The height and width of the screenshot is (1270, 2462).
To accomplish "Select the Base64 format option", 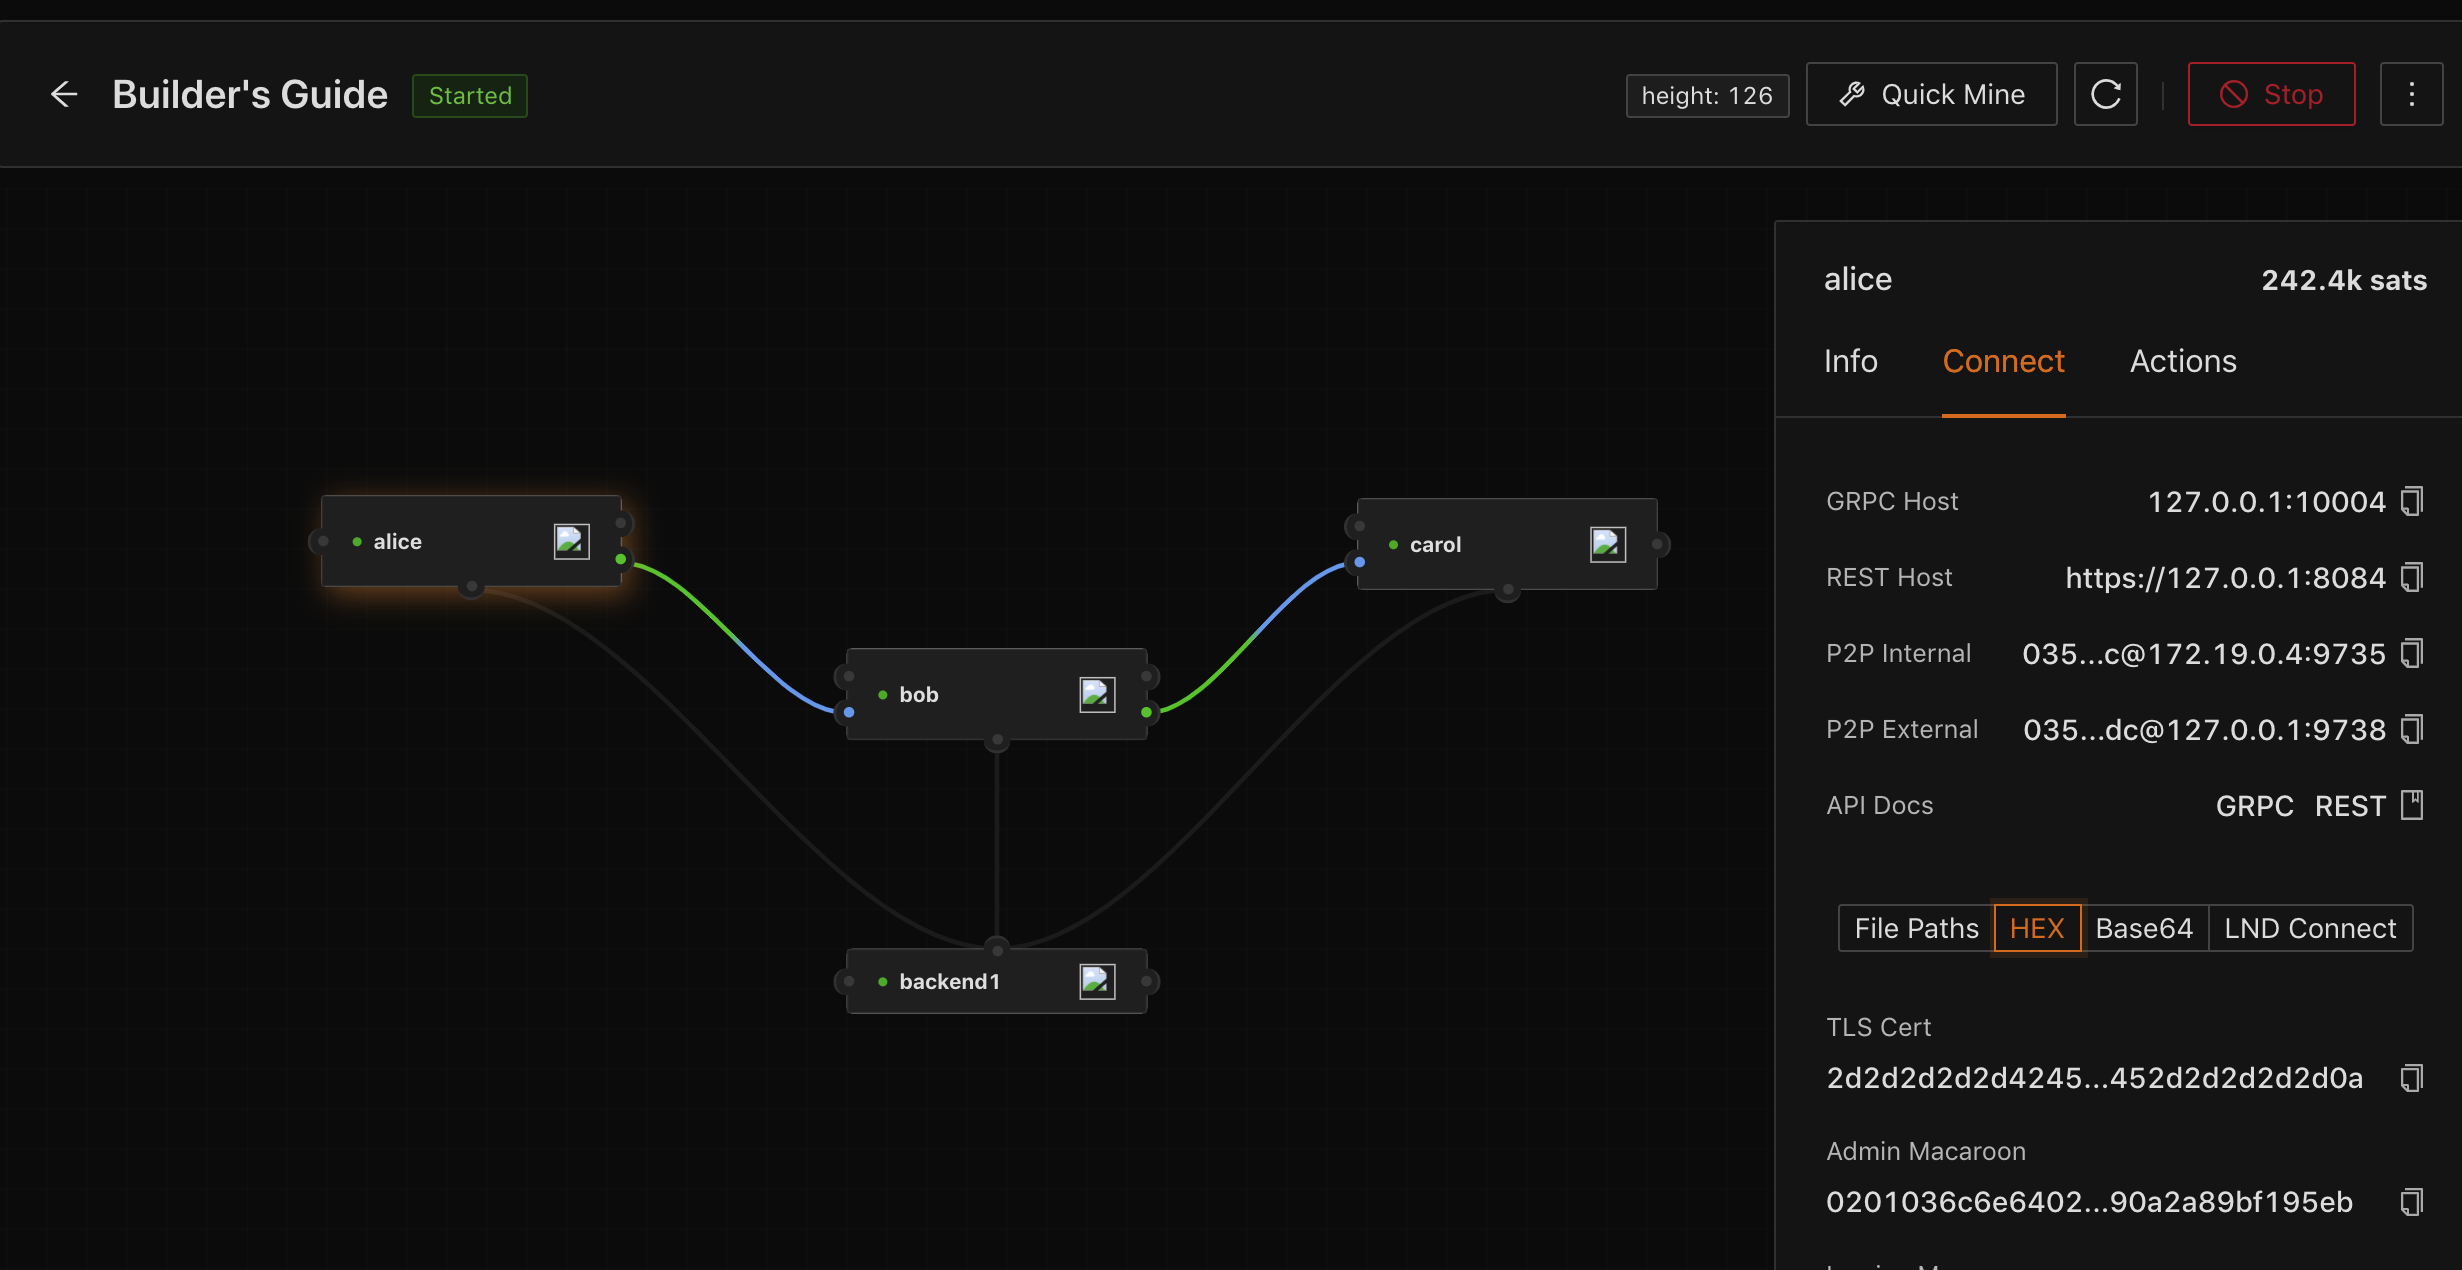I will pos(2143,928).
